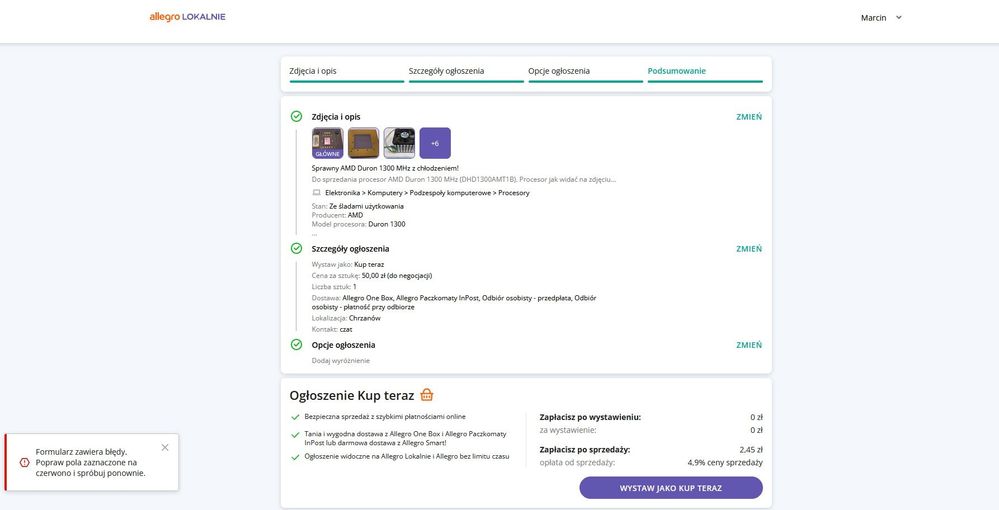Click the basket icon next to Ogłoszenie Kup teraz
Viewport: 999px width, 510px height.
[427, 395]
